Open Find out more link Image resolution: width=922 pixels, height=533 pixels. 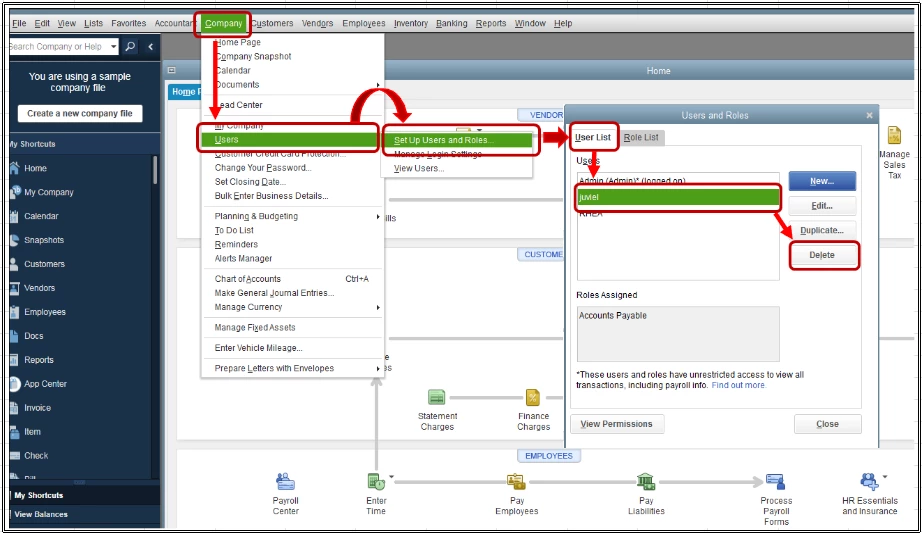(x=738, y=385)
